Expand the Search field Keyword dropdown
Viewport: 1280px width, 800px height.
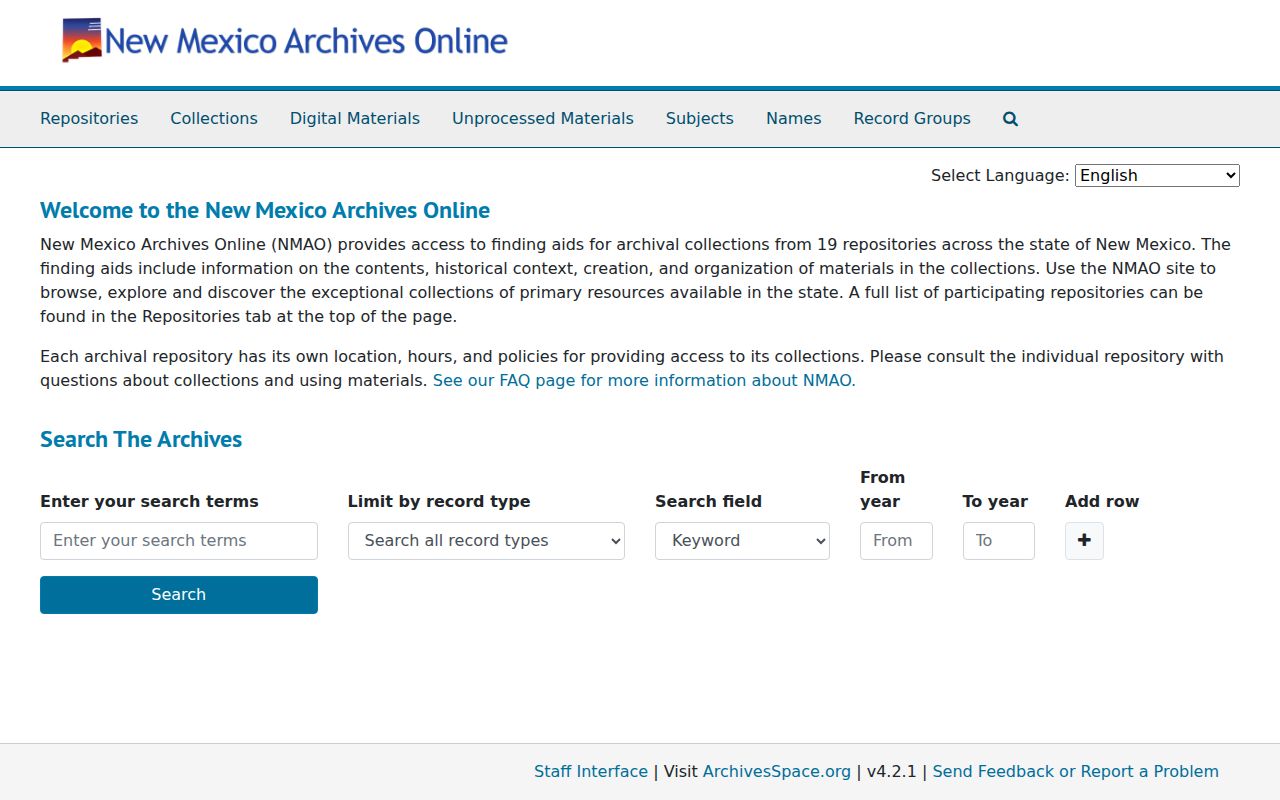[x=742, y=541]
